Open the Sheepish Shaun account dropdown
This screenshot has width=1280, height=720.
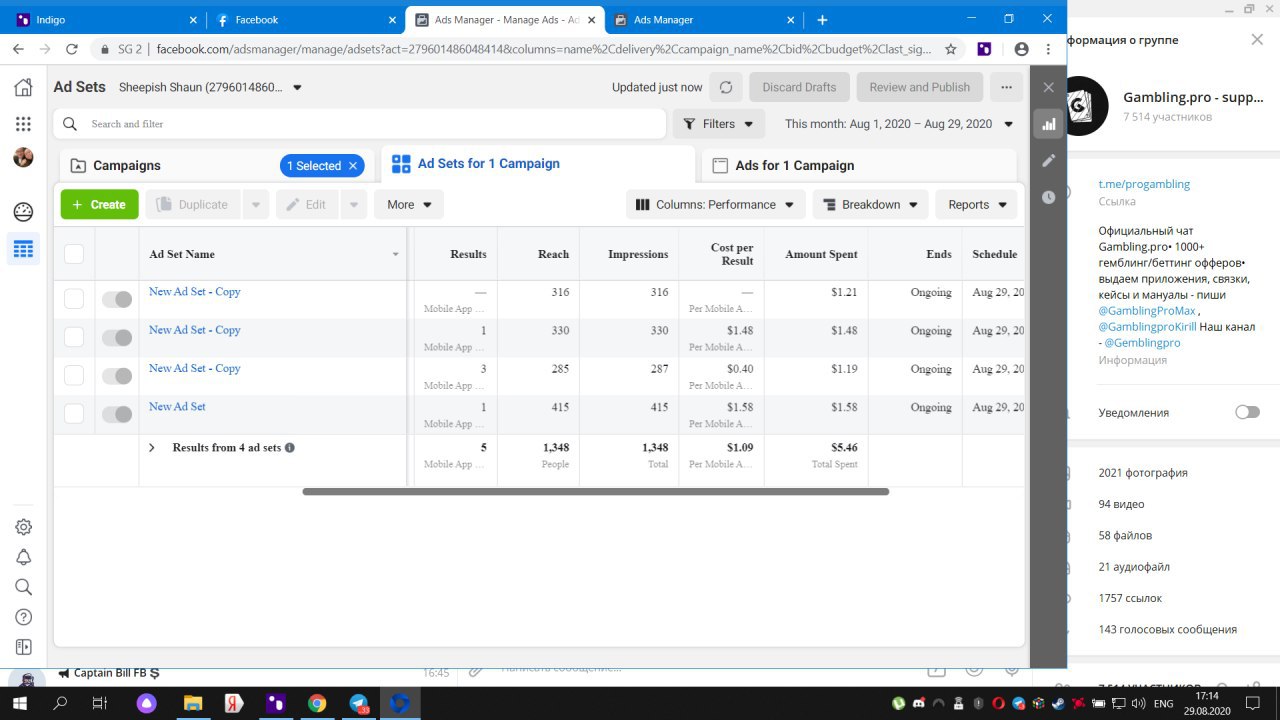pyautogui.click(x=210, y=87)
